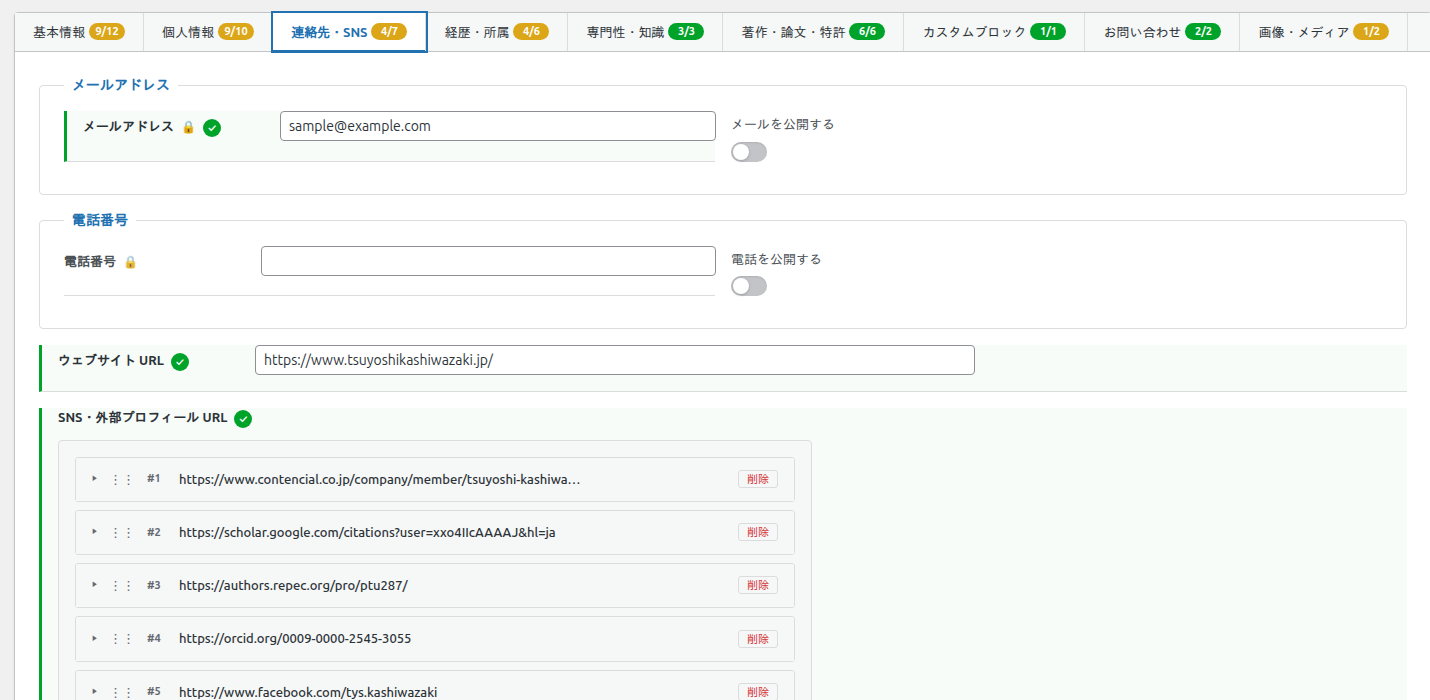This screenshot has height=700, width=1430.
Task: Click green checkmark next to SNS・外部プロフィール URL
Action: (243, 419)
